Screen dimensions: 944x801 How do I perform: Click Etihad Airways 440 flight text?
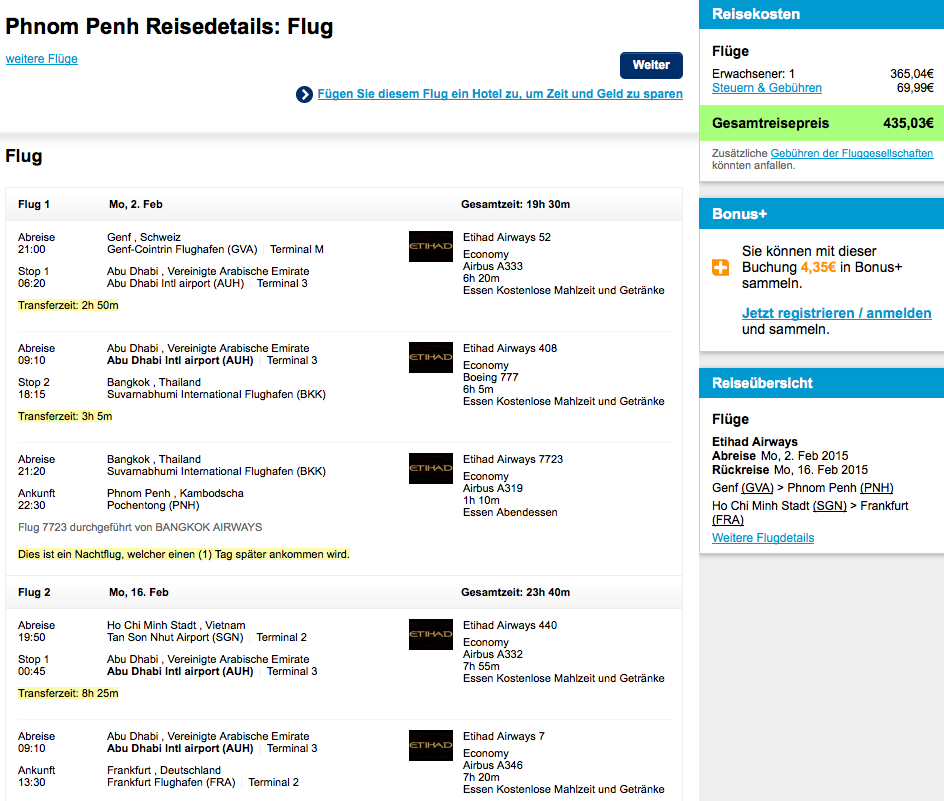tap(510, 625)
